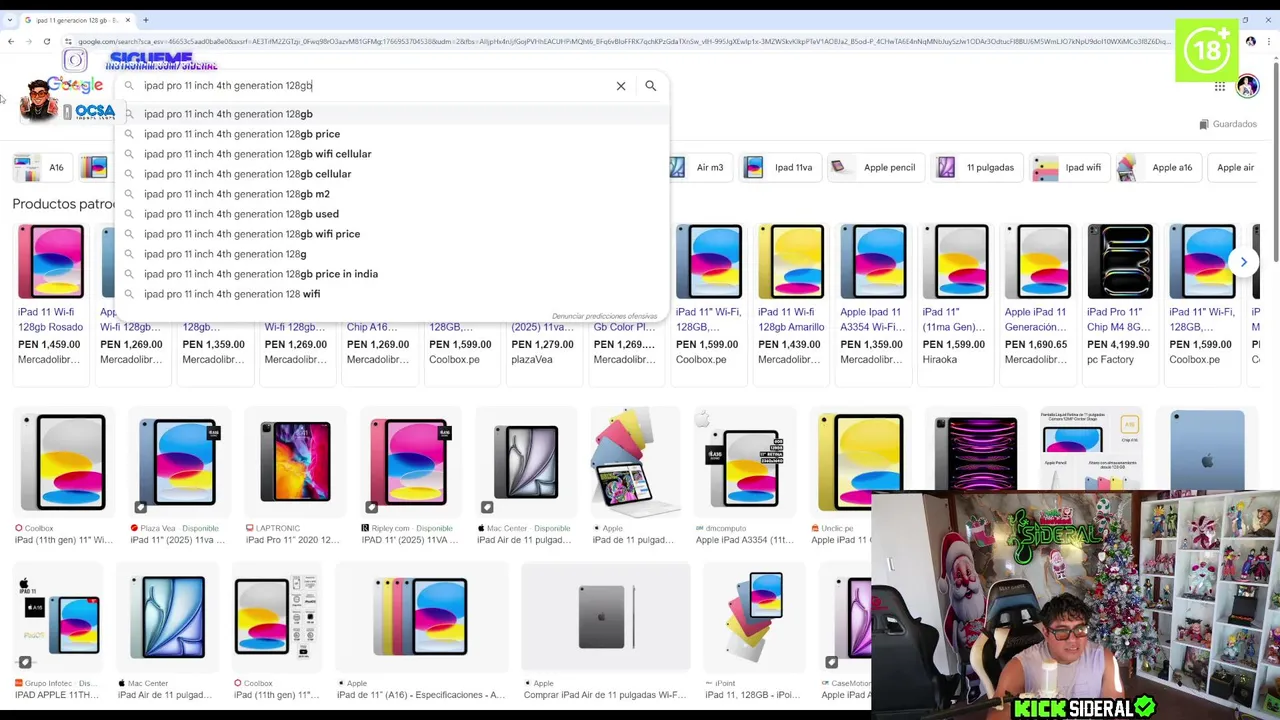The image size is (1280, 720).
Task: Select the Apple a16 filter chip
Action: pos(1158,167)
